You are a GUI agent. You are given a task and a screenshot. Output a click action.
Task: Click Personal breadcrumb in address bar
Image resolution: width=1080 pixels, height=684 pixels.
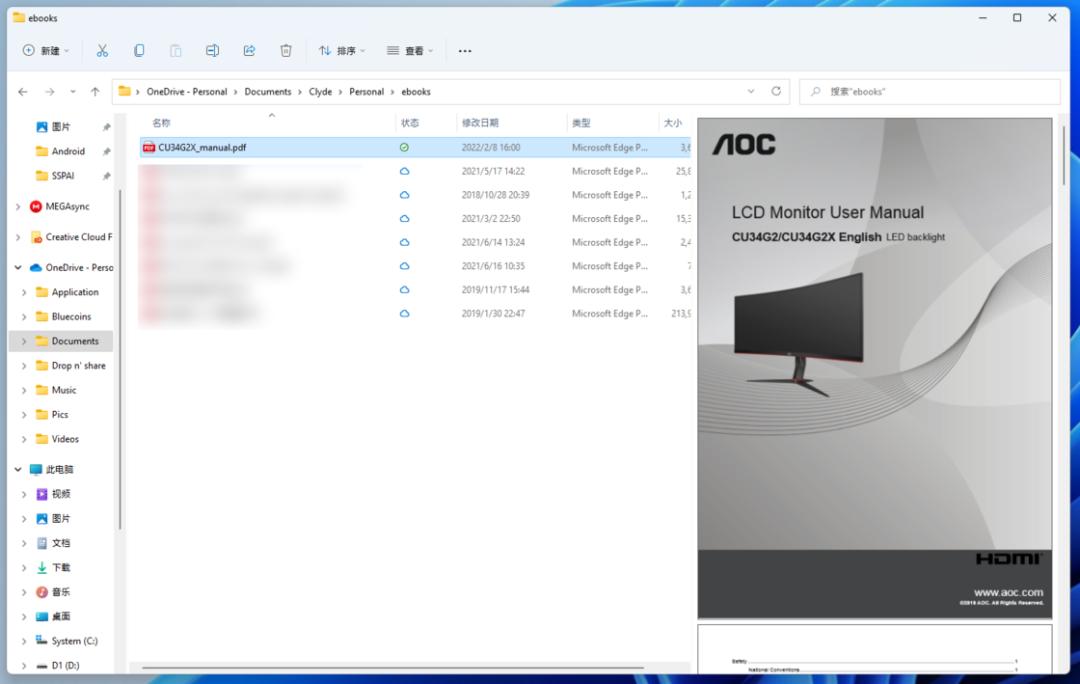pos(366,92)
